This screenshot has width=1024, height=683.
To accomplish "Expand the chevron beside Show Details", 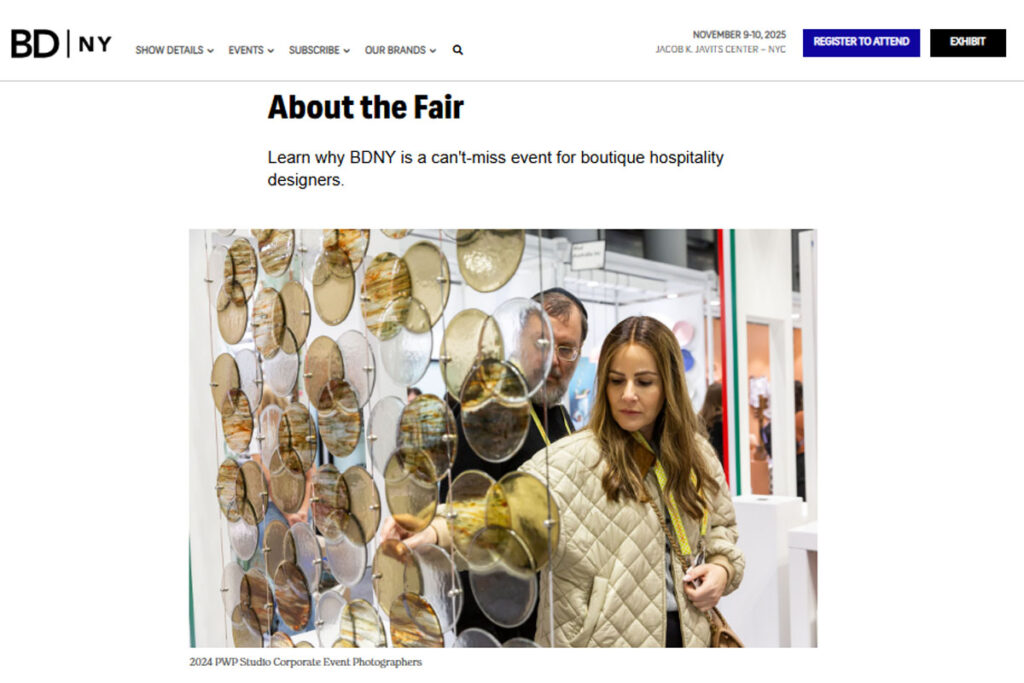I will [x=210, y=51].
